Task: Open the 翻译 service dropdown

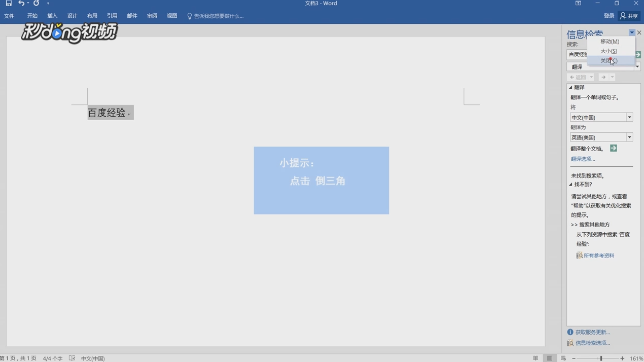Action: tap(637, 67)
